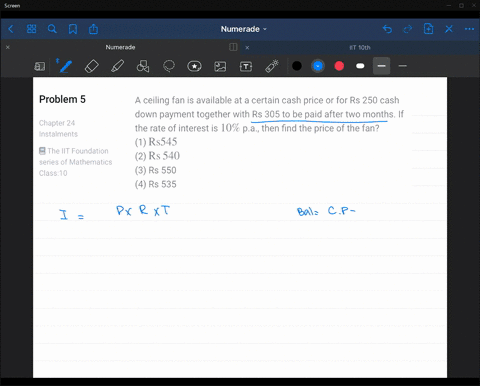Screen dimensions: 480x386
Task: Add a new page with the plus-page icon
Action: [x=428, y=29]
